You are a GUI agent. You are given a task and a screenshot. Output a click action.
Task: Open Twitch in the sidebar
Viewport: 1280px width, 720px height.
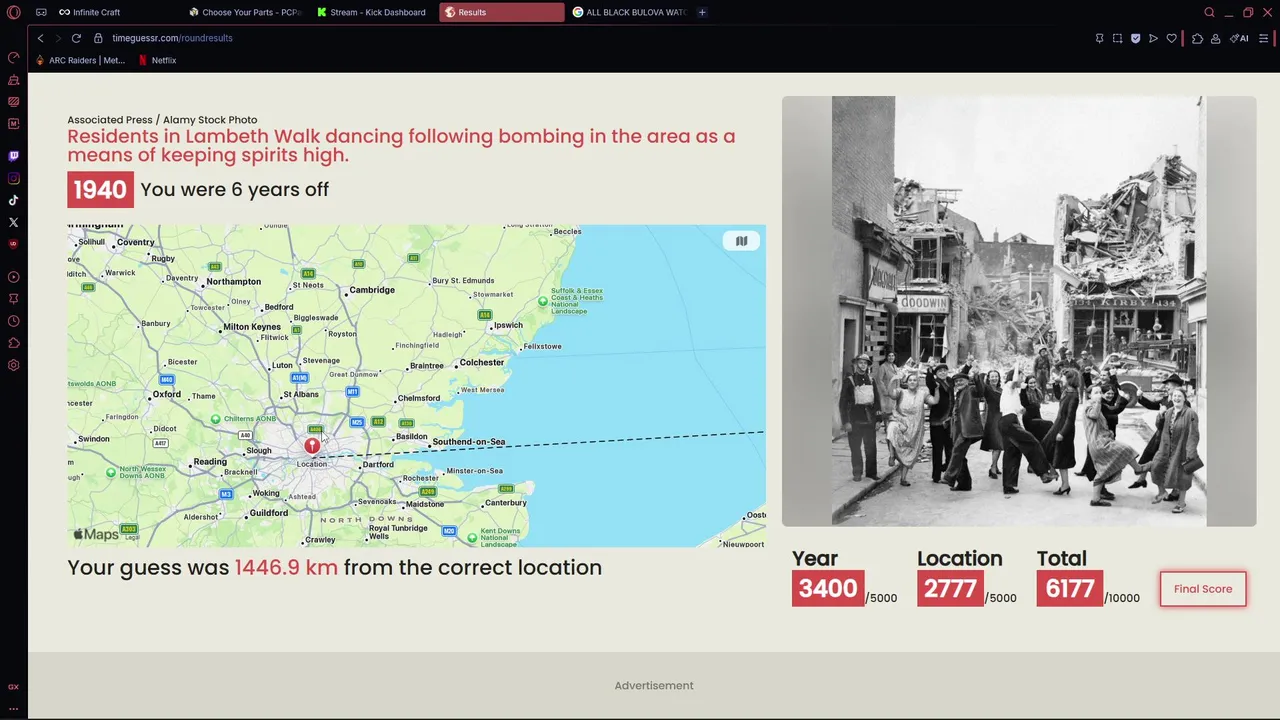14,156
